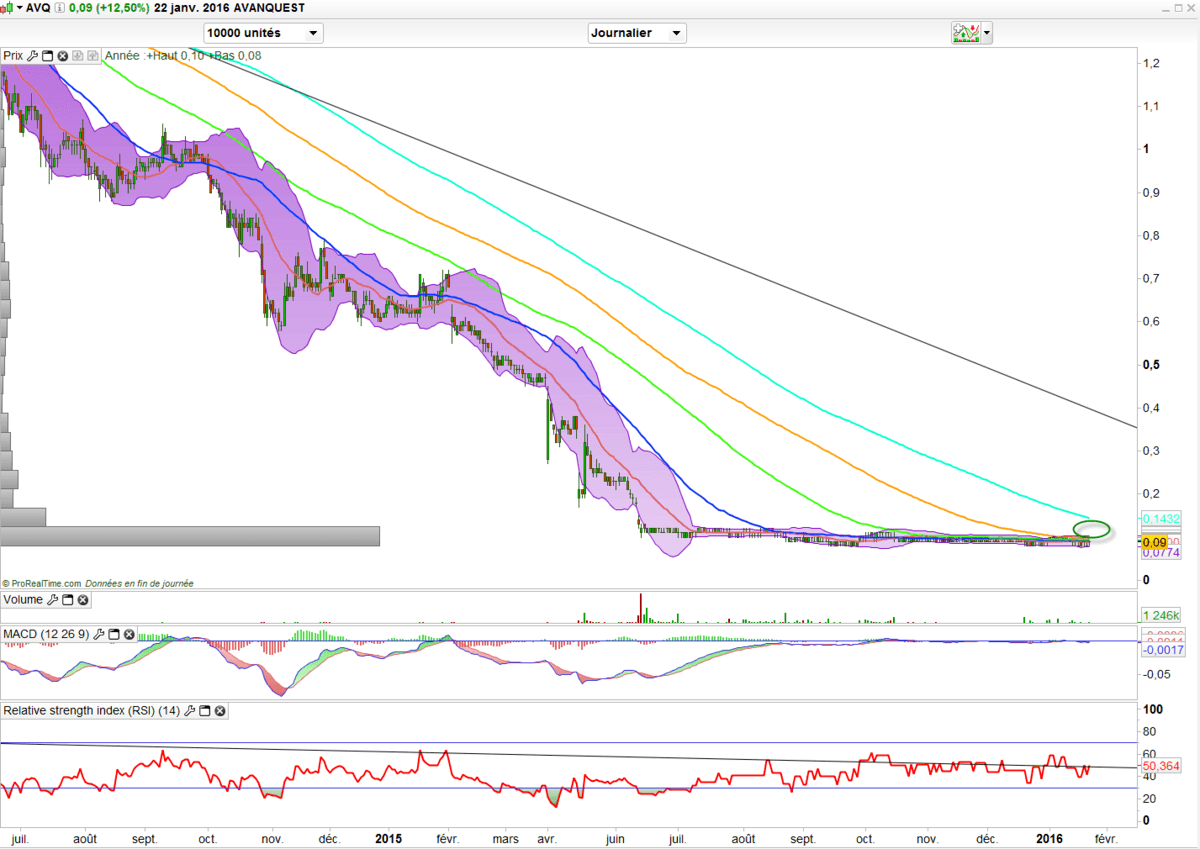Open RSI (14) wrench settings
1200x849 pixels.
point(190,711)
